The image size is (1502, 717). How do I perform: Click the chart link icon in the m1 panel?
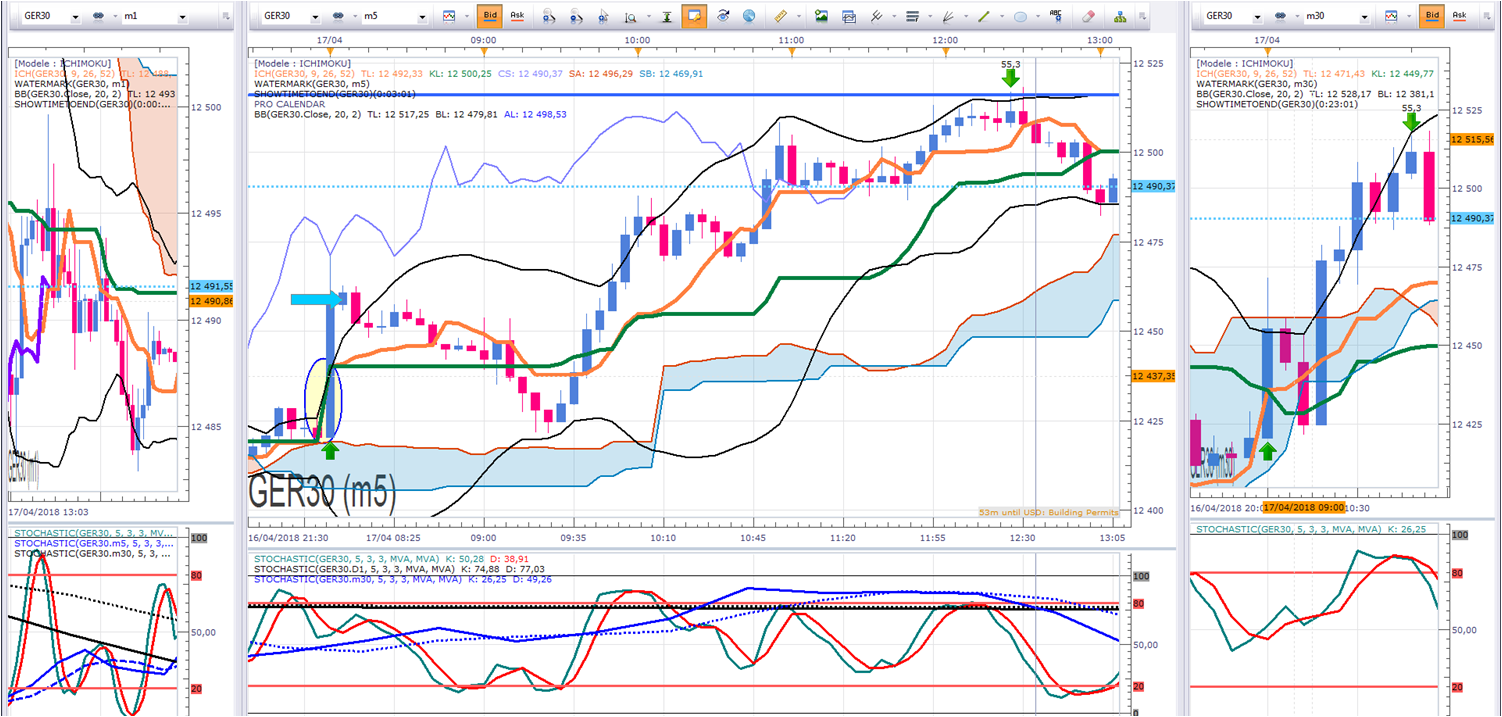coord(100,16)
